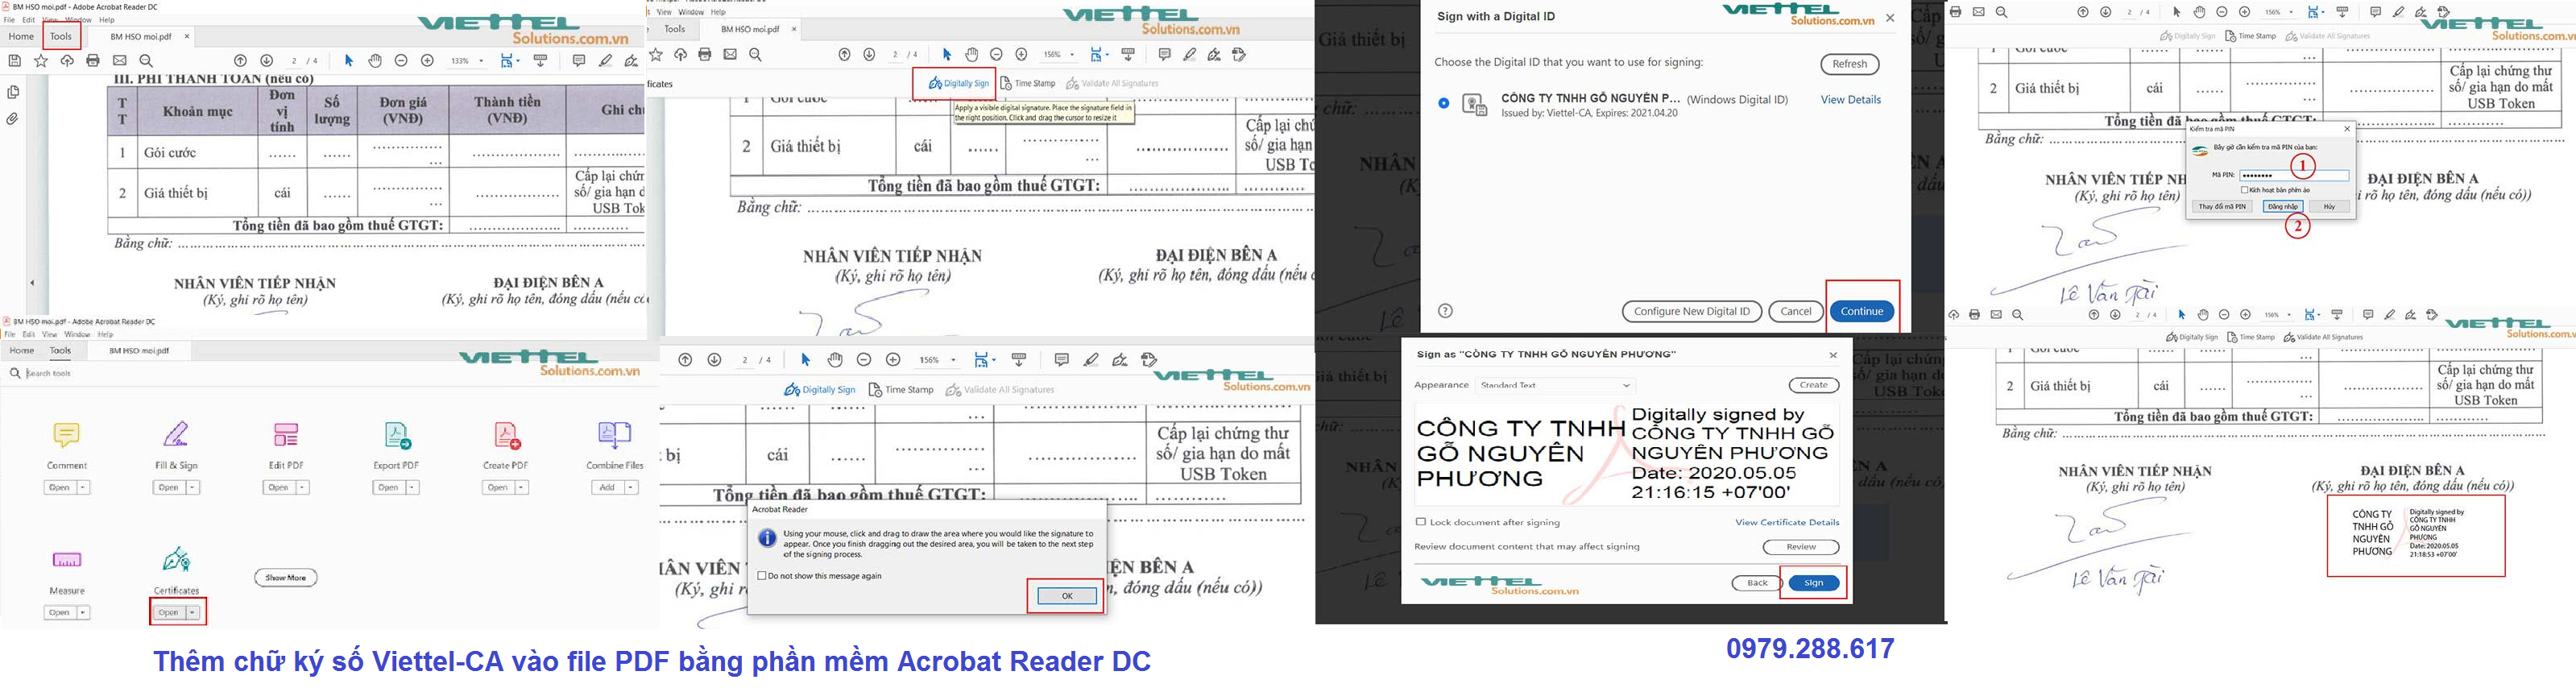The image size is (2576, 688).
Task: Star bookmark icon in the 133% zoom window
Action: 41,61
